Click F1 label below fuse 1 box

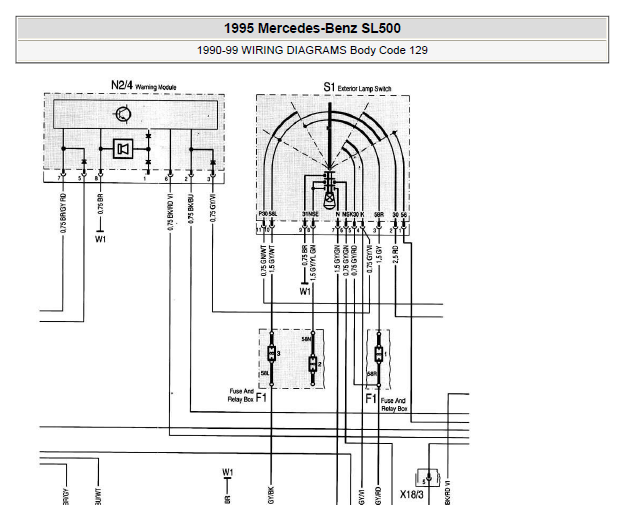click(x=371, y=399)
